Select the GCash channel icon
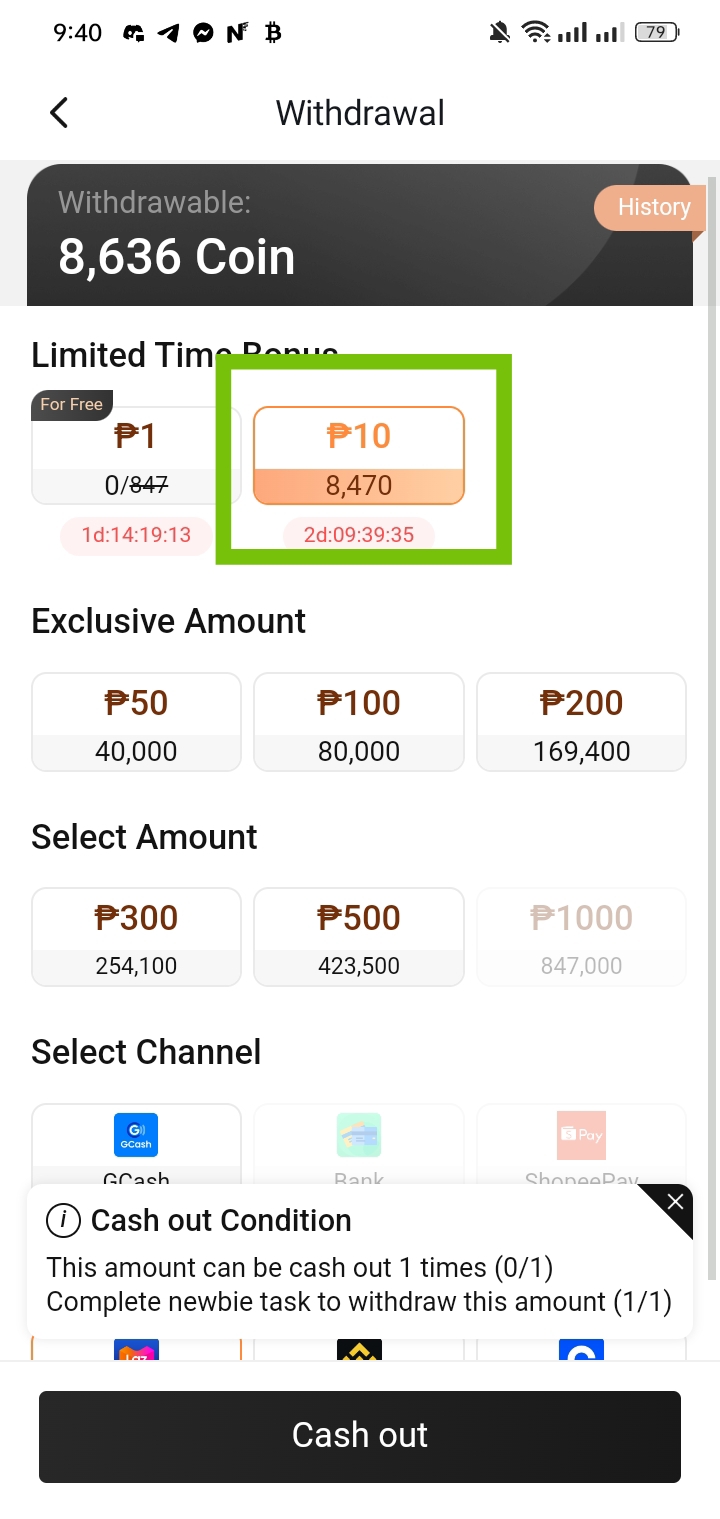The image size is (720, 1519). point(136,1135)
